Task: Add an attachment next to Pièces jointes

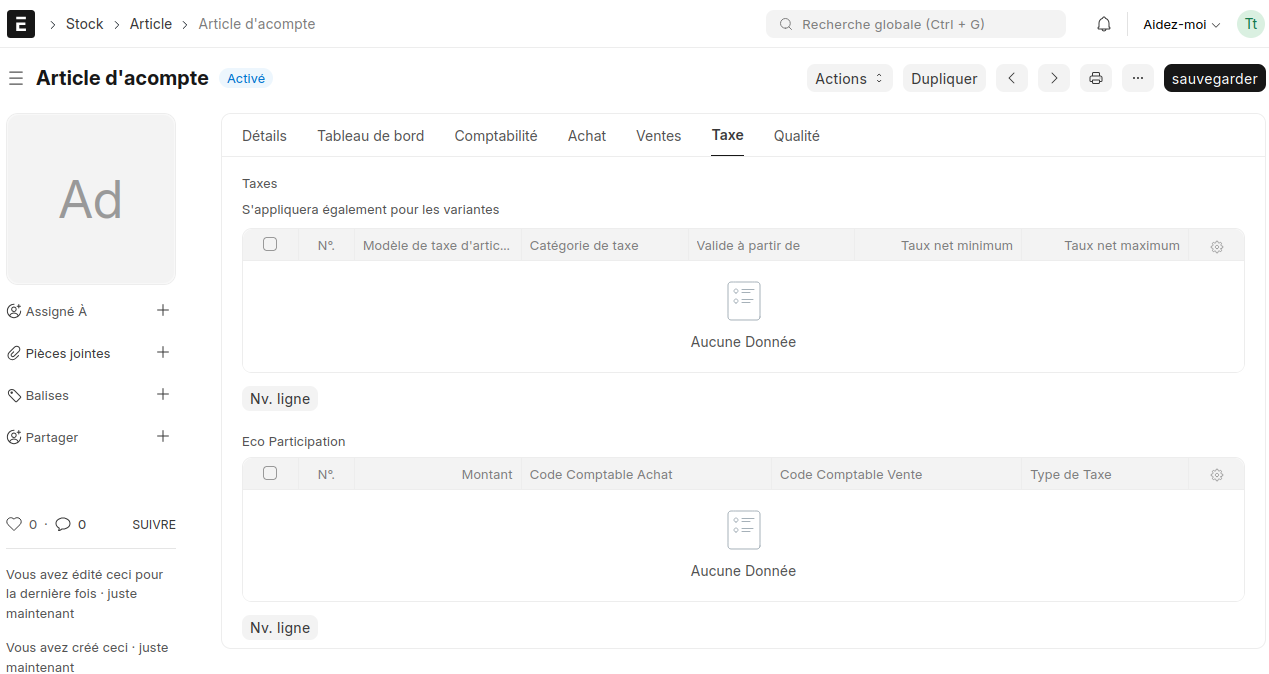Action: [163, 353]
